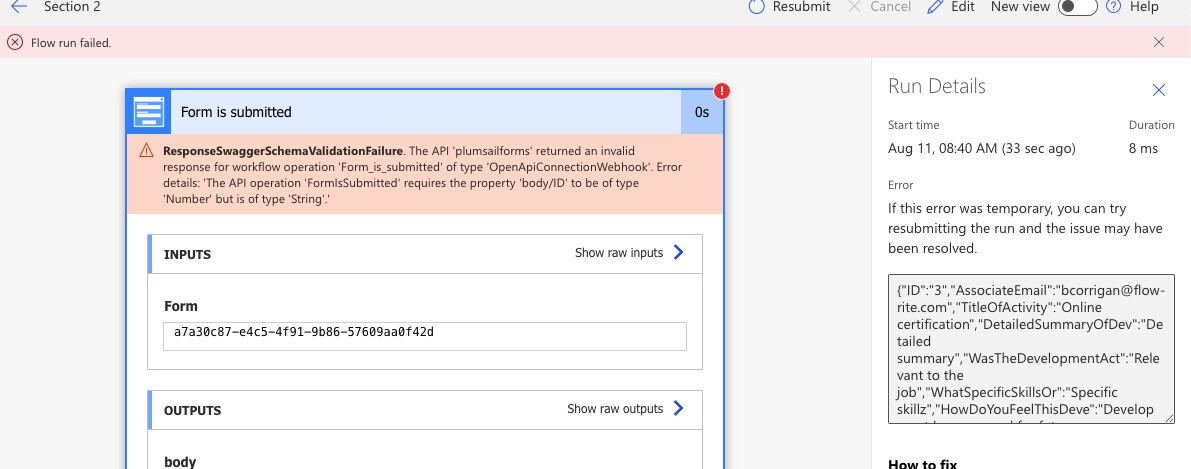Open the Help menu item
Screen dimensions: 1191x469
point(1144,7)
